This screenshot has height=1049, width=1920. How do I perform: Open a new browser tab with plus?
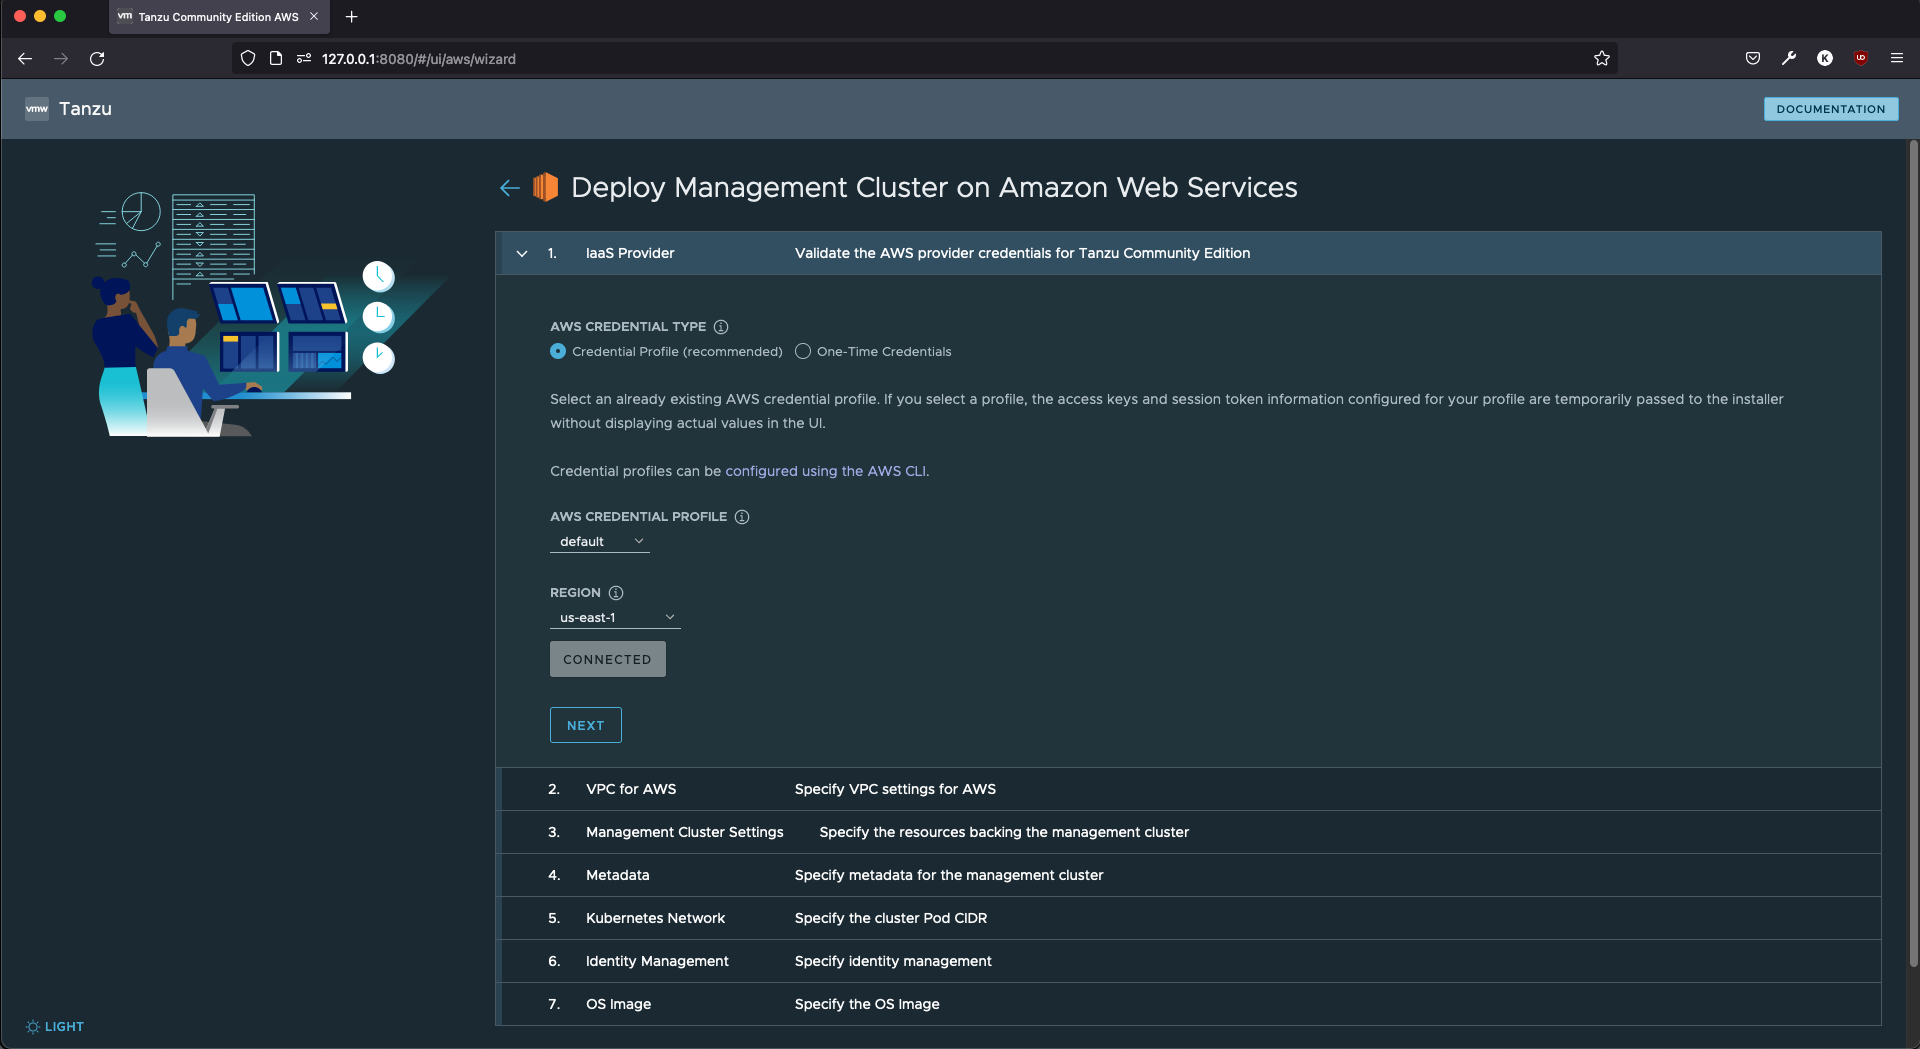click(352, 17)
